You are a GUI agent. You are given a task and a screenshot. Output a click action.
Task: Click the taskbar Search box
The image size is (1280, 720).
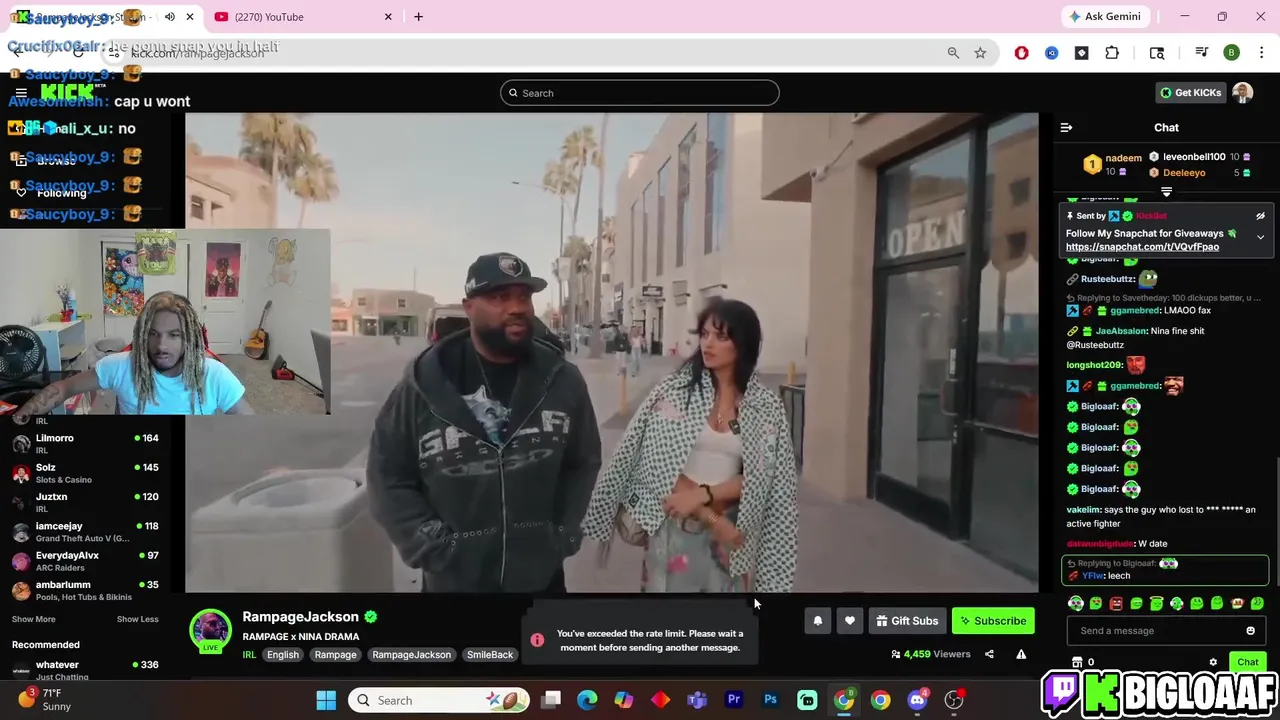tap(440, 700)
